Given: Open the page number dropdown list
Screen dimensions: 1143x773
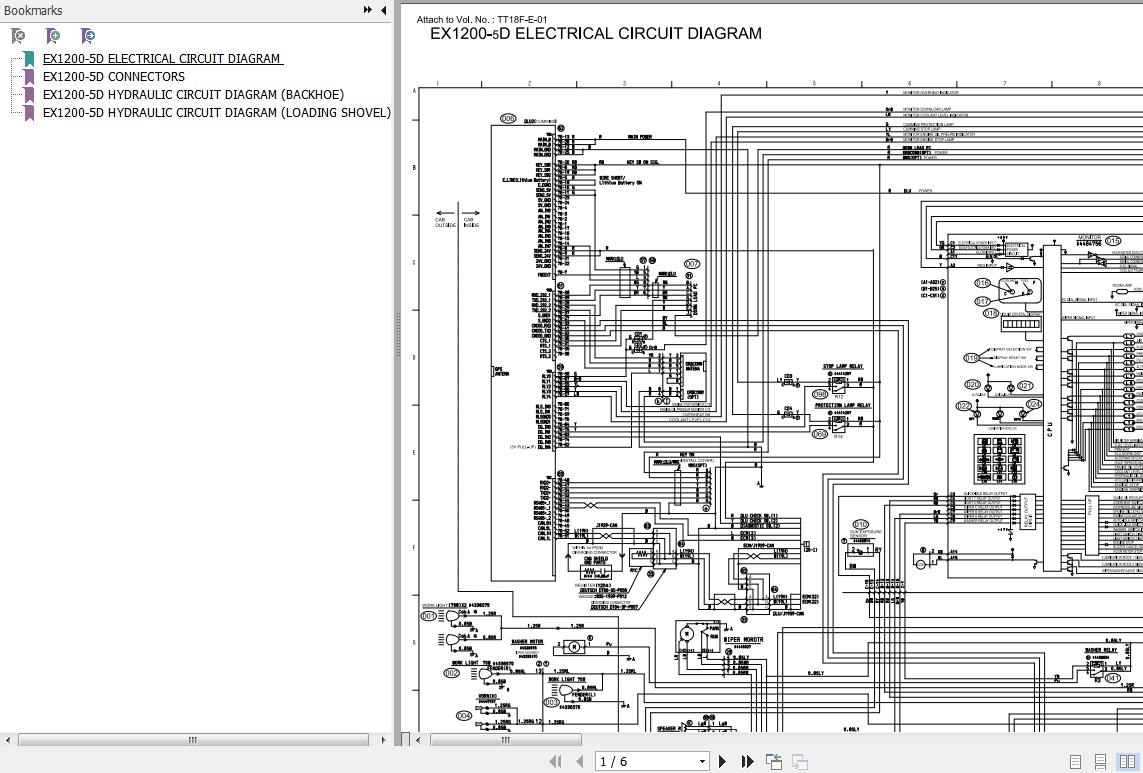Looking at the screenshot, I should [702, 762].
